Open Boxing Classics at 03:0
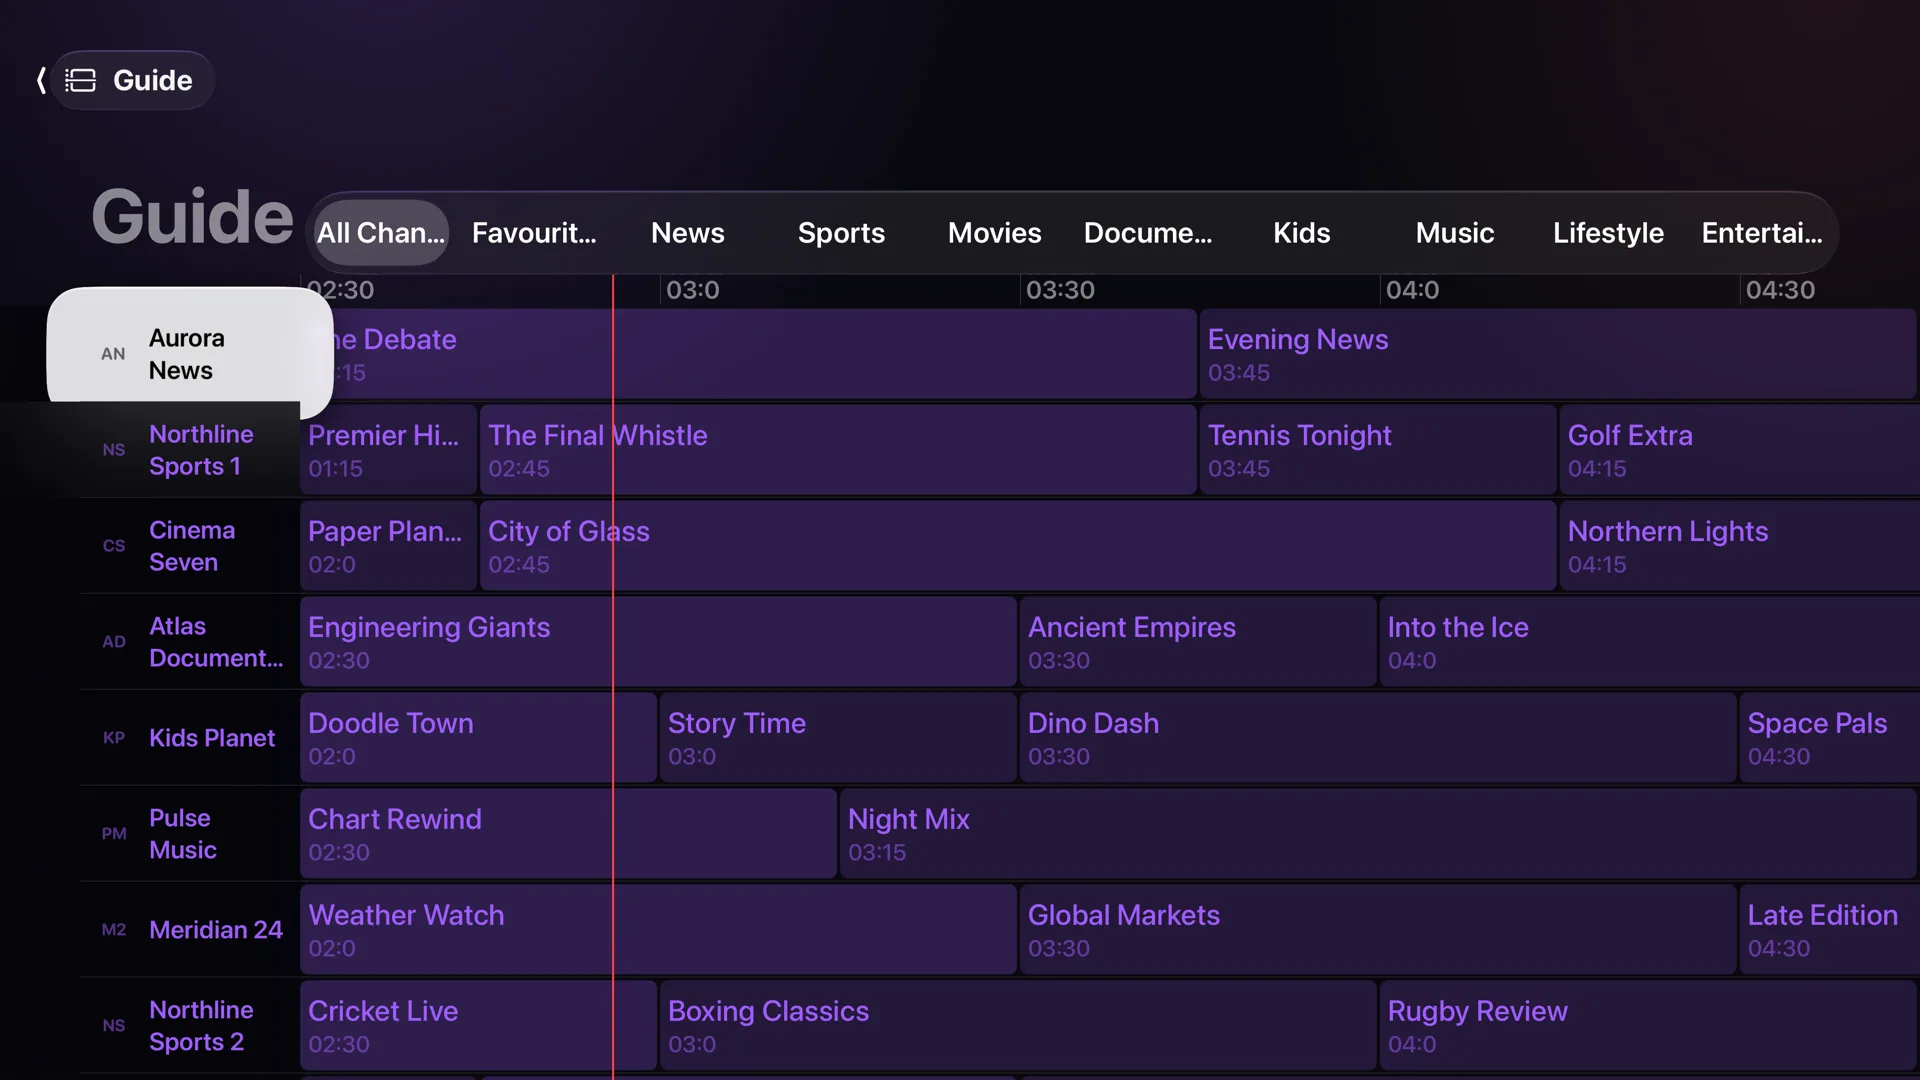Screen dimensions: 1920x1080 click(1018, 1026)
